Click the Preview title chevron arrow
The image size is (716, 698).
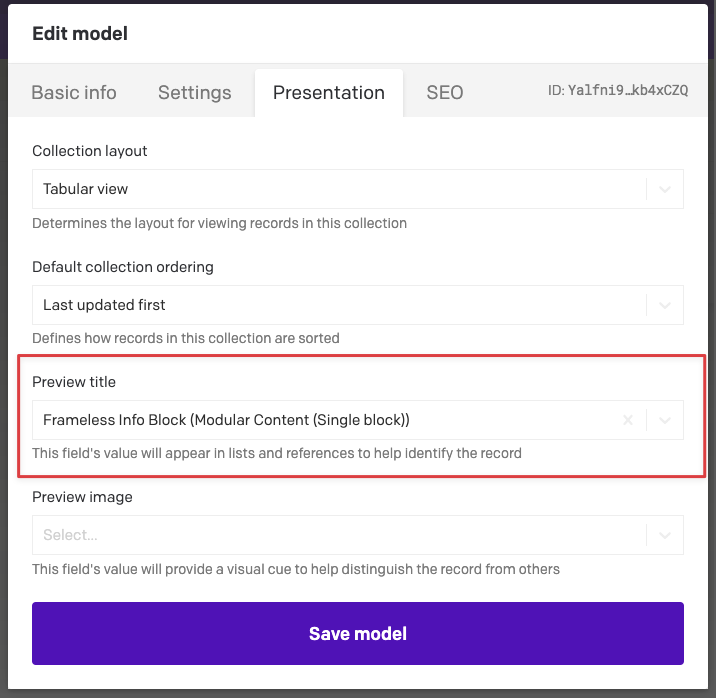coord(665,421)
